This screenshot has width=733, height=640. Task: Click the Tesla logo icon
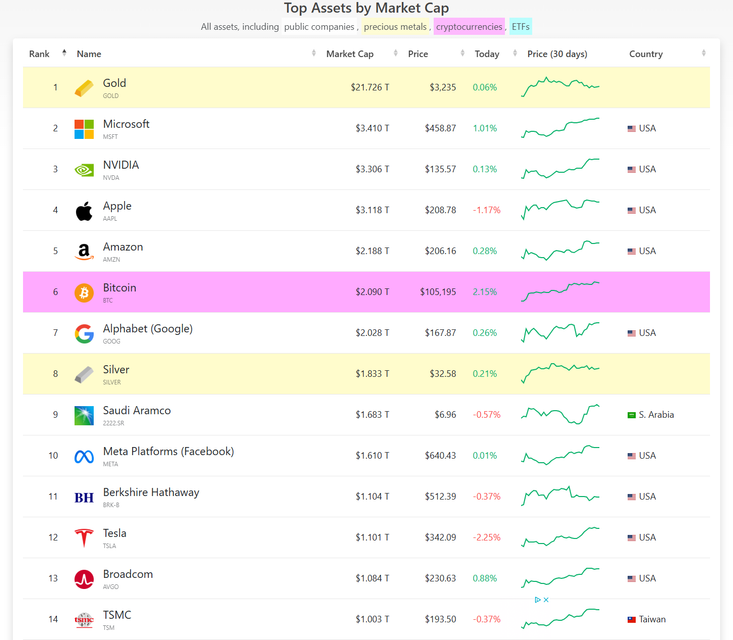84,538
